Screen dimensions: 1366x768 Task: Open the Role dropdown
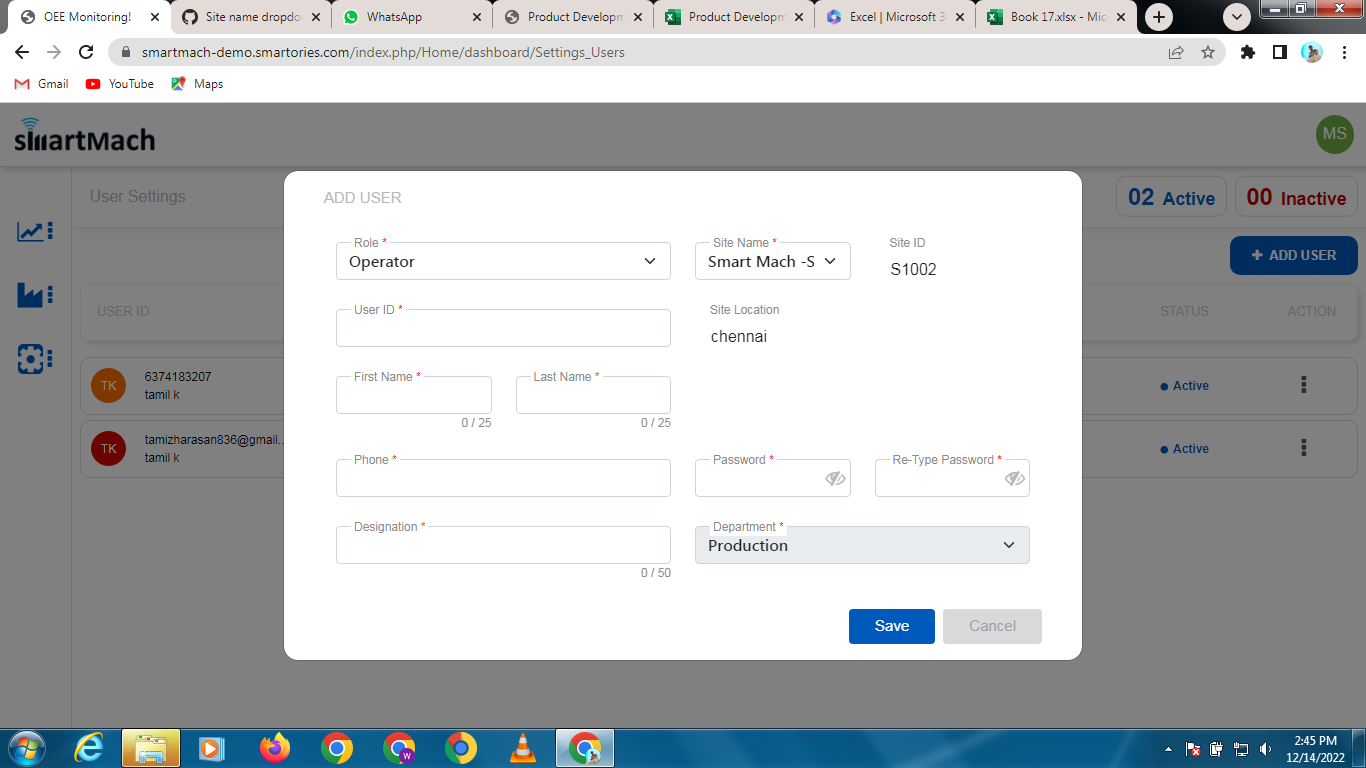tap(503, 261)
